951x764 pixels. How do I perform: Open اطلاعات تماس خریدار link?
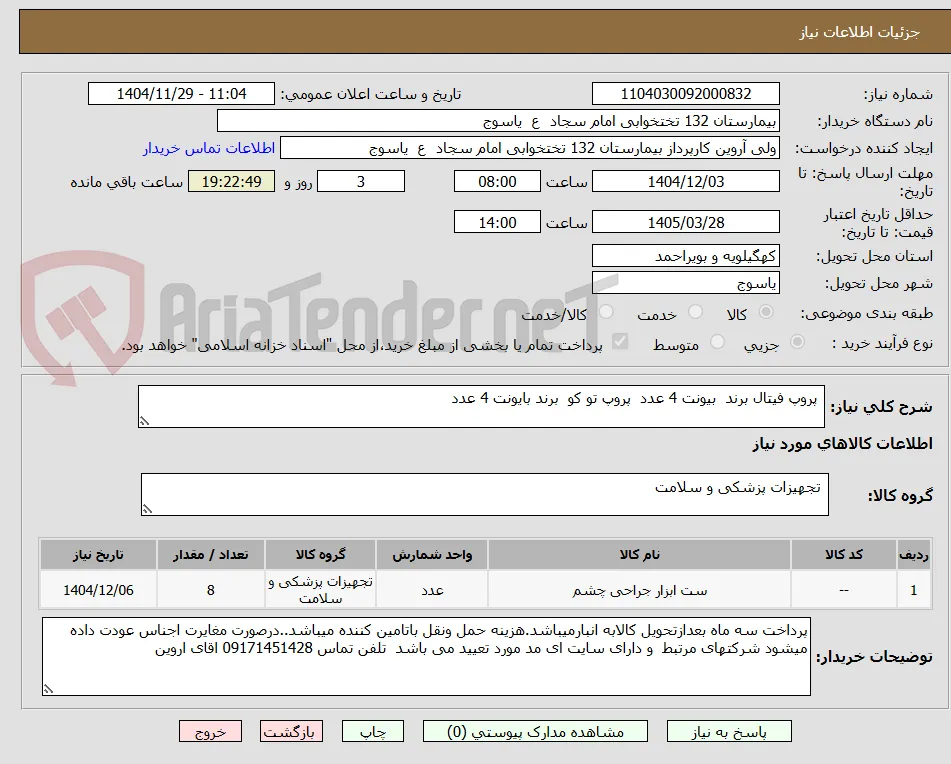click(209, 149)
